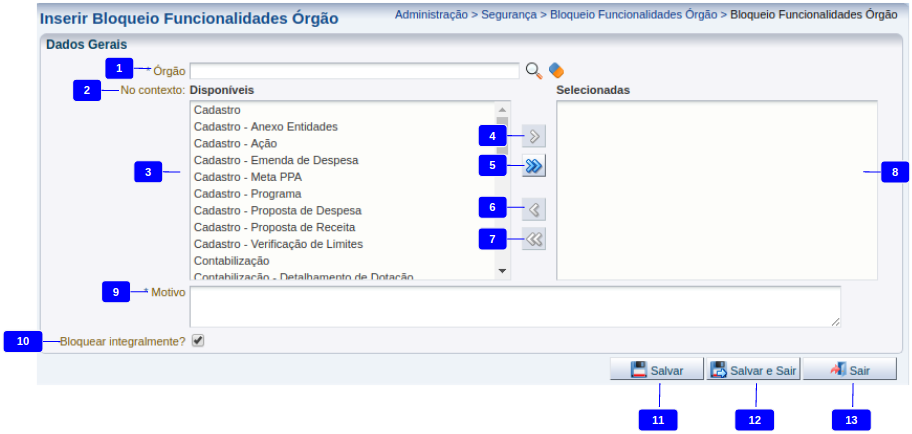The width and height of the screenshot is (912, 434).
Task: Select Cadastro - Emenda de Despesa item
Action: pyautogui.click(x=275, y=160)
